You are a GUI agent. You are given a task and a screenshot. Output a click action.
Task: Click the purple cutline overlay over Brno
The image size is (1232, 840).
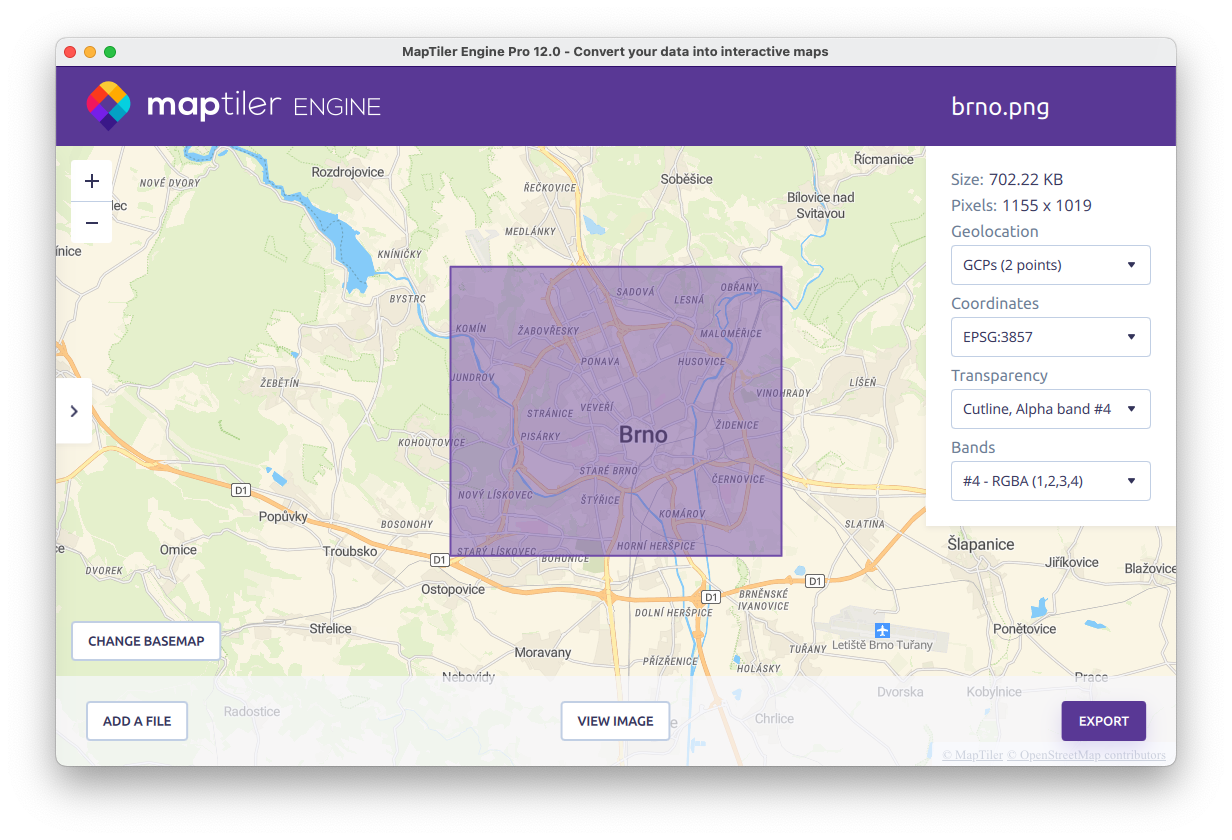616,410
